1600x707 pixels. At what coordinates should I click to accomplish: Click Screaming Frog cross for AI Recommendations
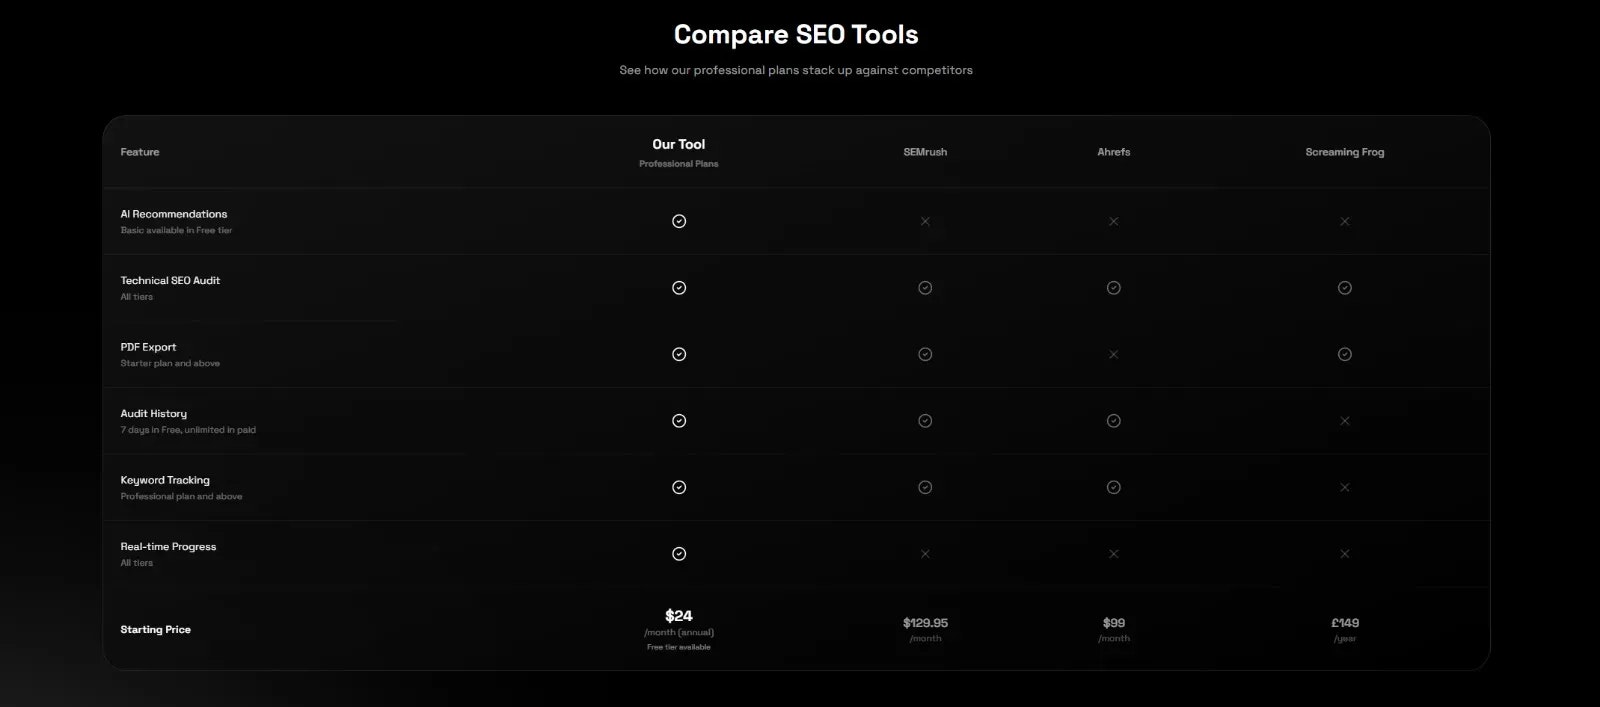pyautogui.click(x=1345, y=221)
